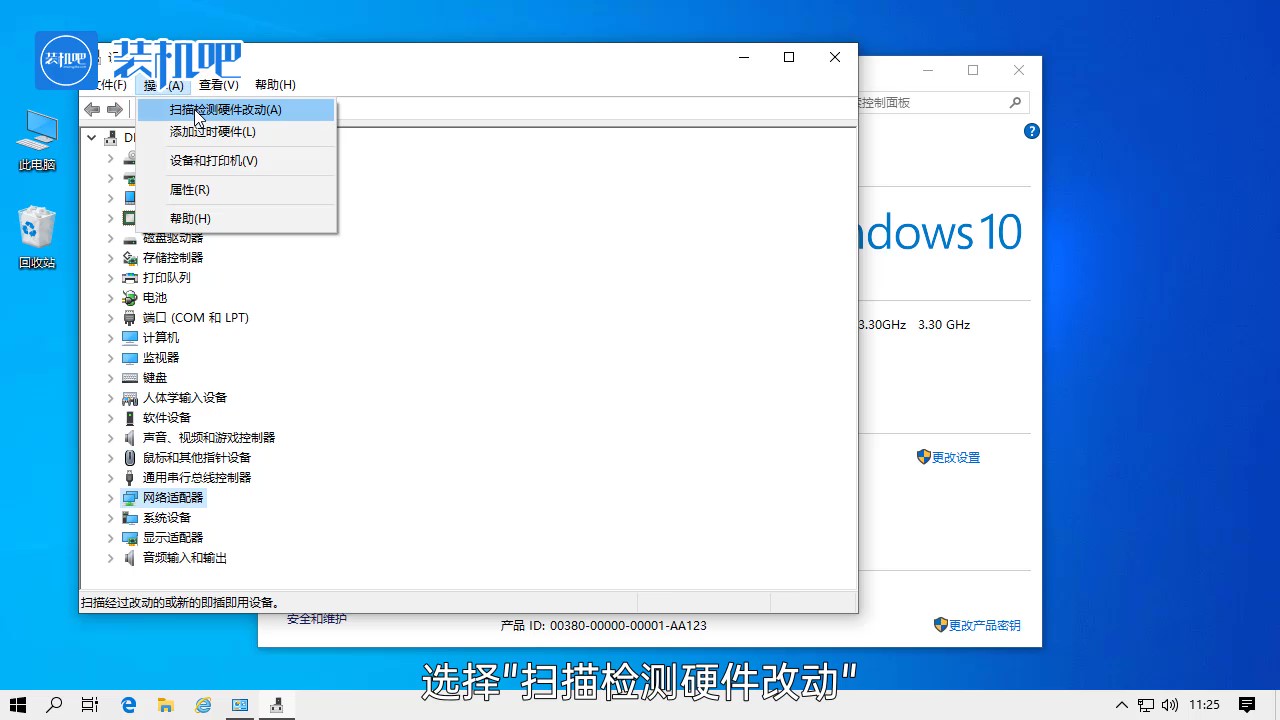
Task: Click the 更改设置 link
Action: pos(955,458)
